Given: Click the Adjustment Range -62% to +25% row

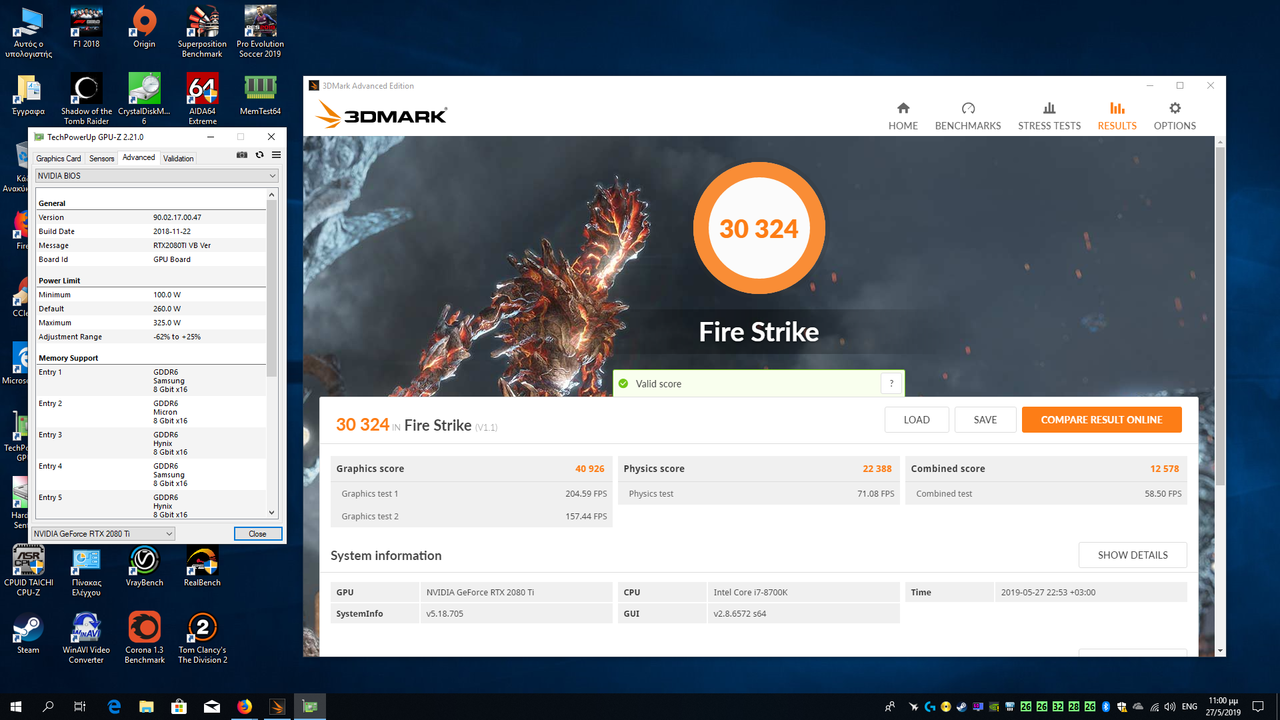Looking at the screenshot, I should coord(151,337).
